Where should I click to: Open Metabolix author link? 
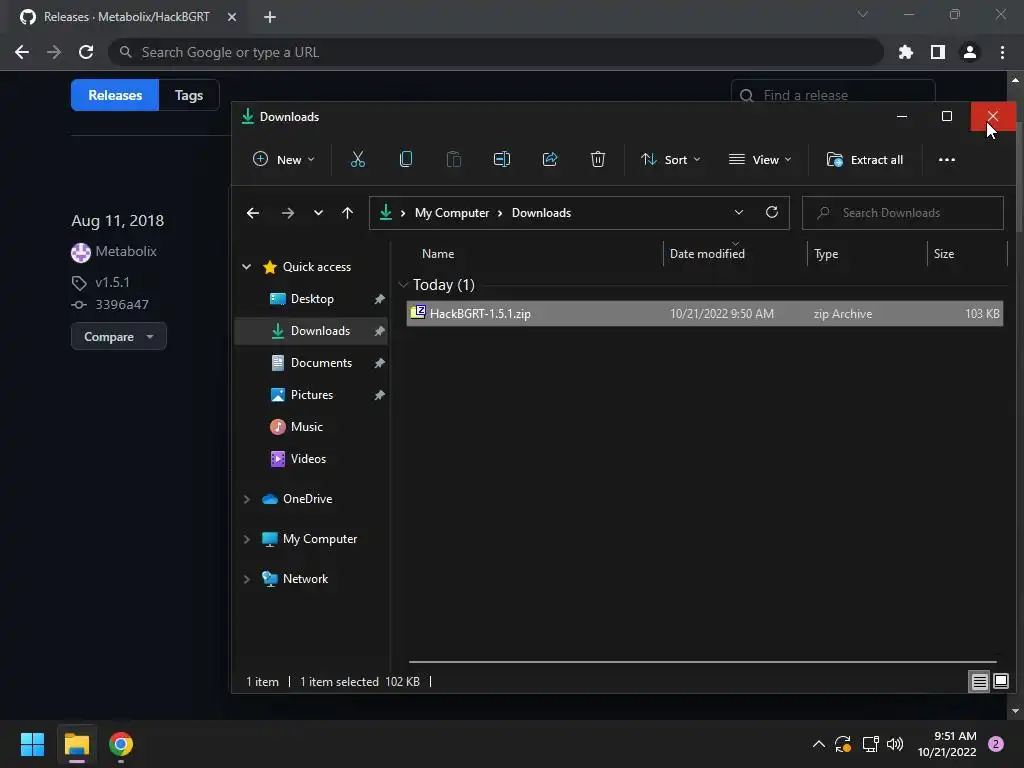pos(126,251)
